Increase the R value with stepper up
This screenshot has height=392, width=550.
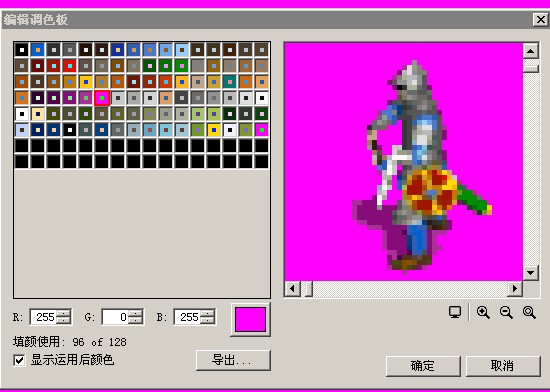pyautogui.click(x=63, y=313)
